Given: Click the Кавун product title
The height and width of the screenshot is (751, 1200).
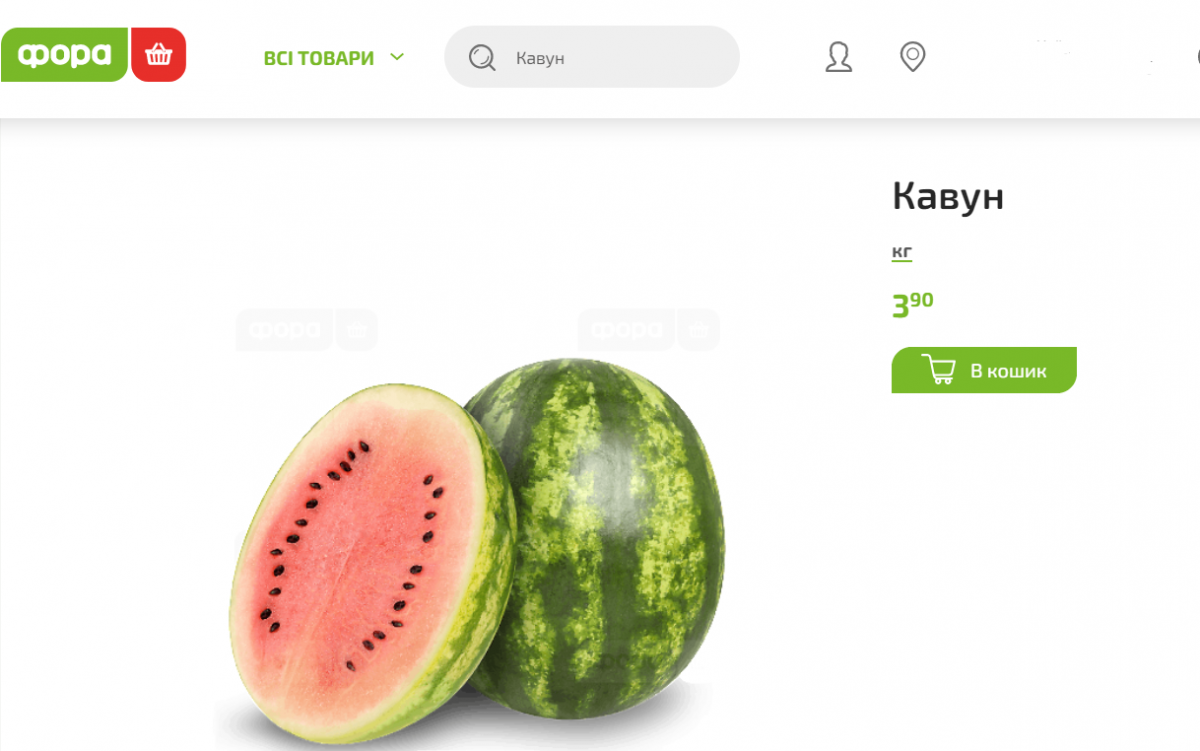Looking at the screenshot, I should (x=948, y=197).
